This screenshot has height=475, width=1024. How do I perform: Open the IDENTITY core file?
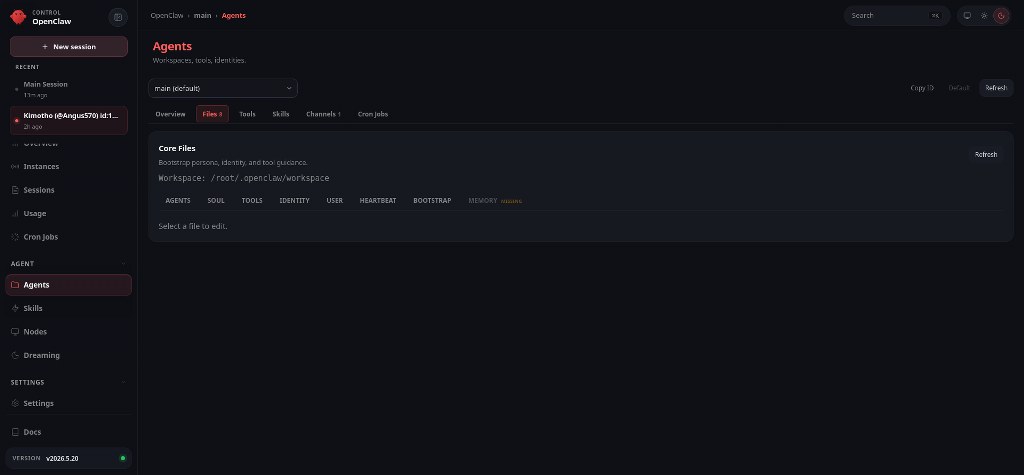click(295, 201)
